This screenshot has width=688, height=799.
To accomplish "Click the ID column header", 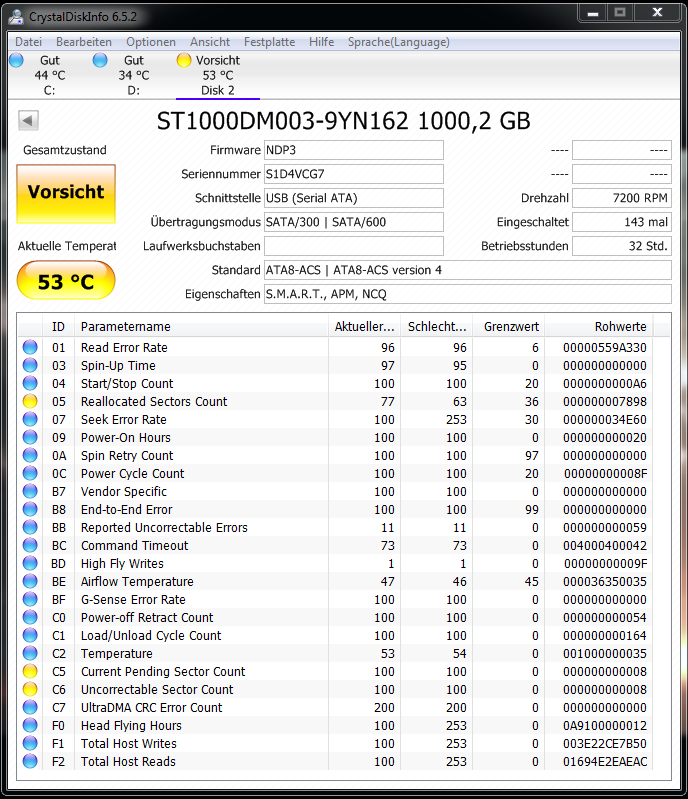I will pyautogui.click(x=59, y=327).
